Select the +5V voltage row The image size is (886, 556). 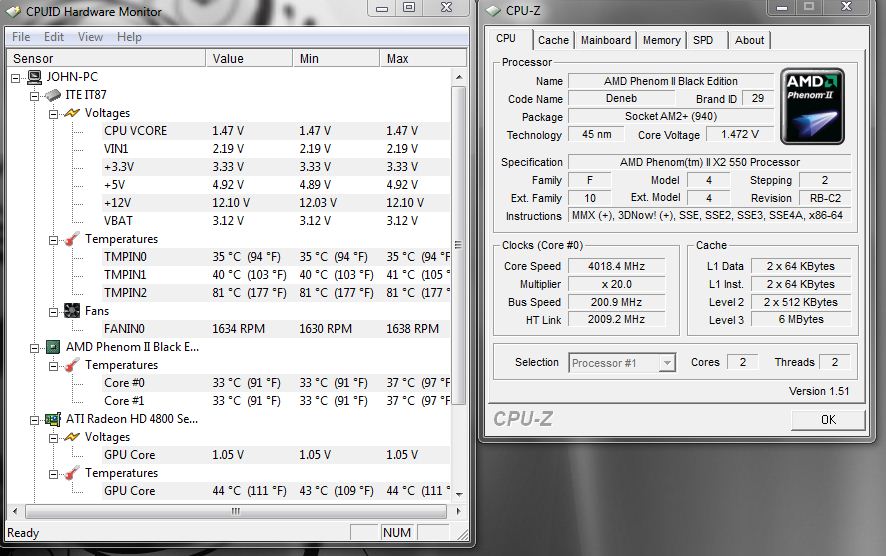275,185
